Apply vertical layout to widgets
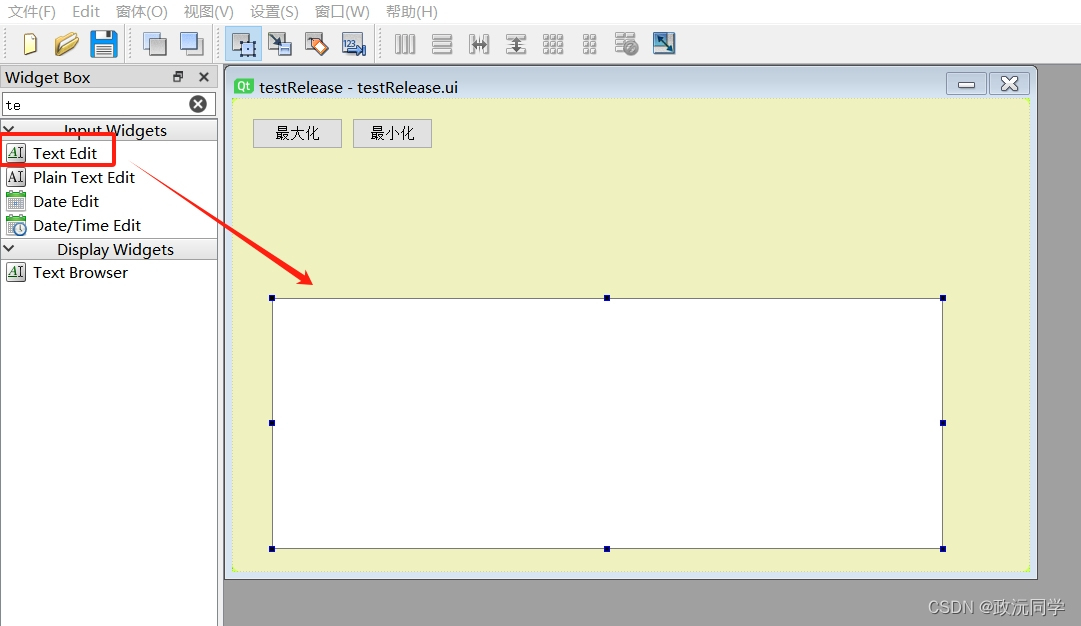The height and width of the screenshot is (626, 1081). click(442, 44)
